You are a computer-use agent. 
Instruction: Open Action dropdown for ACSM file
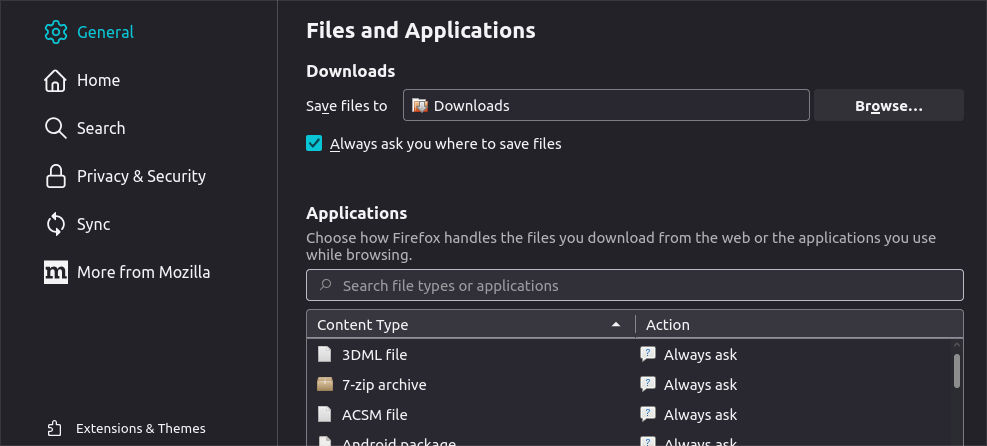point(790,415)
